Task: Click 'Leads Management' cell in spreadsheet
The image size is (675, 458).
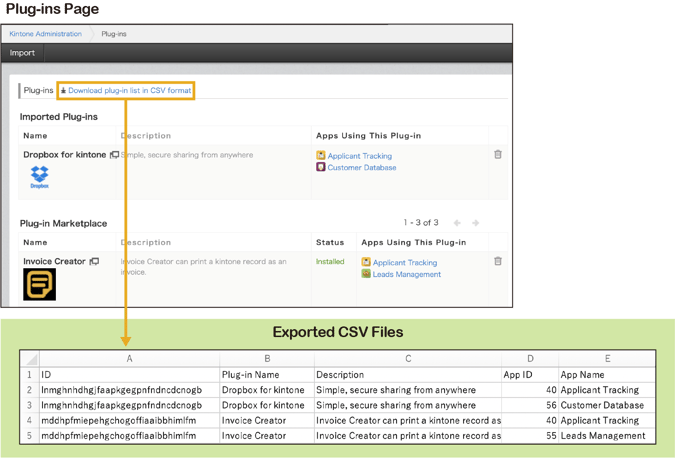Action: [607, 436]
